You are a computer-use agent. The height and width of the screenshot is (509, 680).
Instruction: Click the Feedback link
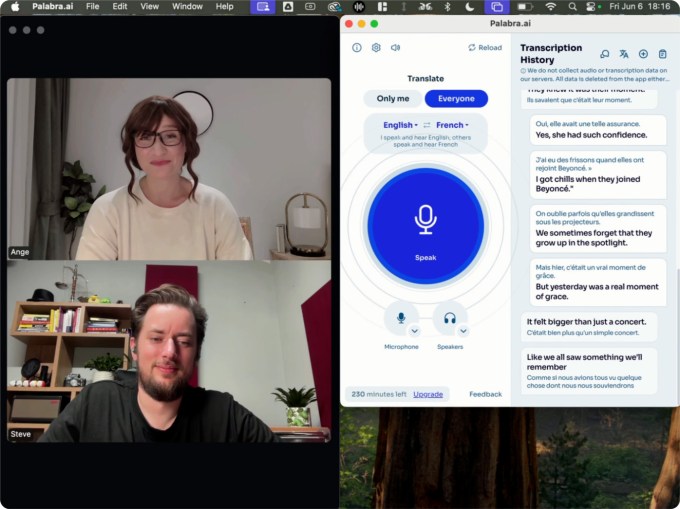(485, 394)
